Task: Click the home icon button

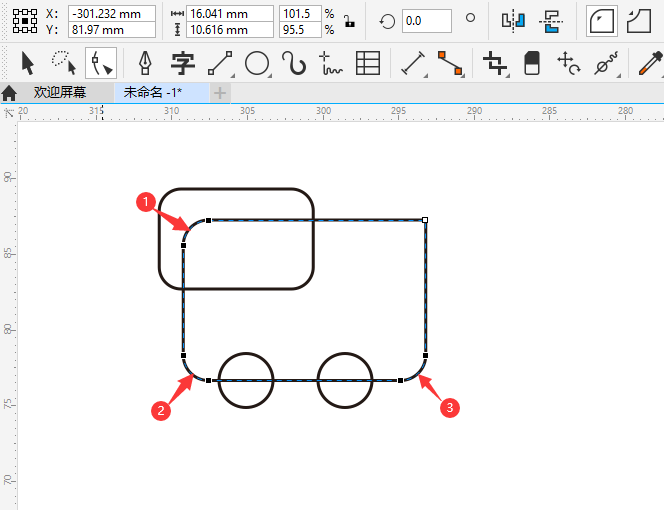Action: [10, 93]
